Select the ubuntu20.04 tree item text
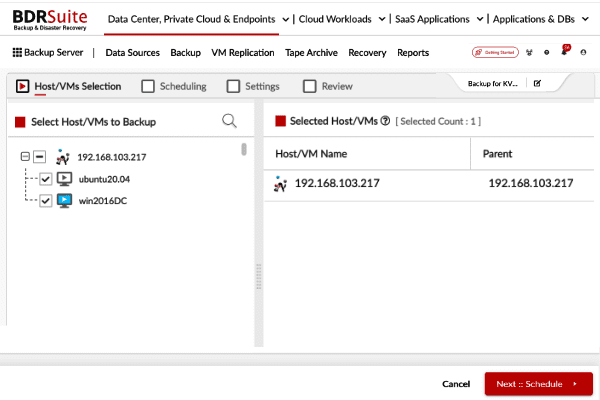Image resolution: width=600 pixels, height=400 pixels. tap(104, 179)
